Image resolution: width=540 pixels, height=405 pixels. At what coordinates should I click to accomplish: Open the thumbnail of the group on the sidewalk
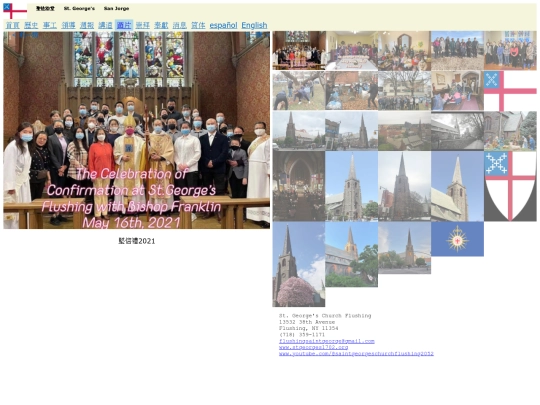(457, 50)
